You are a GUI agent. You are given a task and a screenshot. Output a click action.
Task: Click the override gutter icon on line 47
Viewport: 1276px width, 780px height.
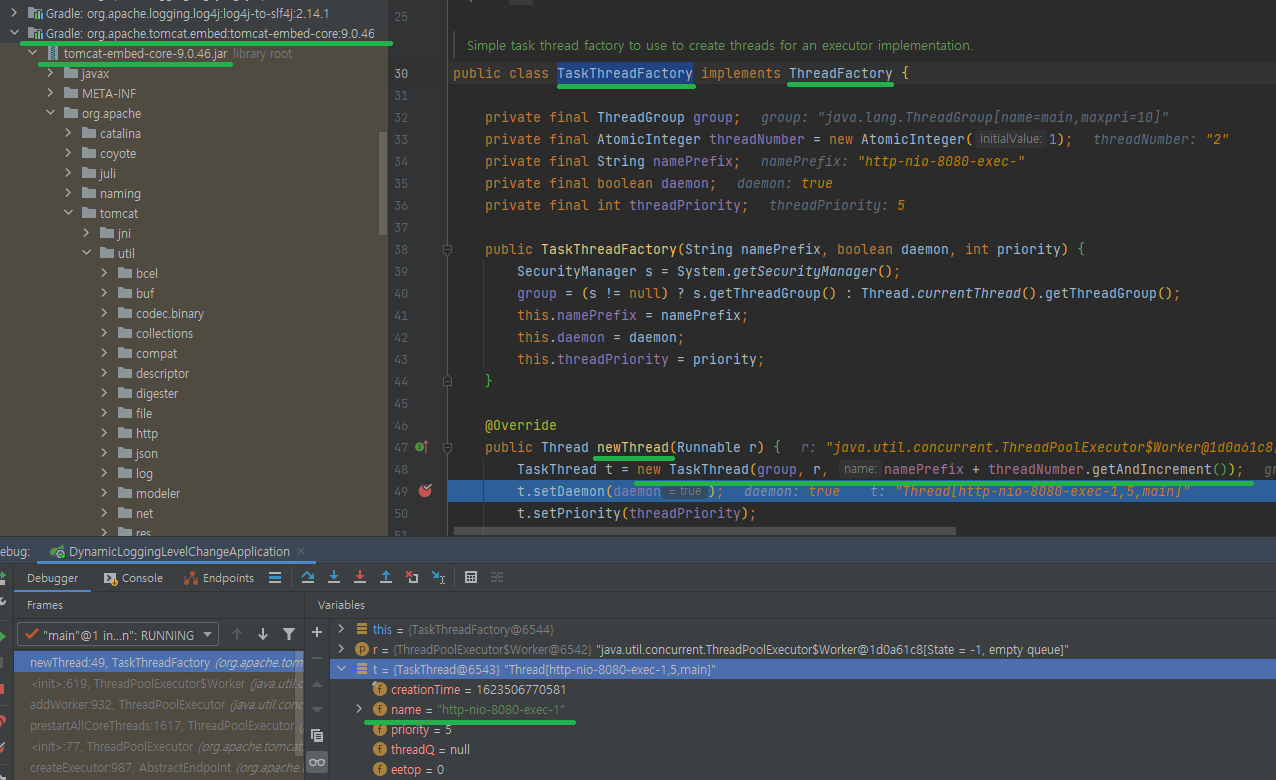click(421, 447)
